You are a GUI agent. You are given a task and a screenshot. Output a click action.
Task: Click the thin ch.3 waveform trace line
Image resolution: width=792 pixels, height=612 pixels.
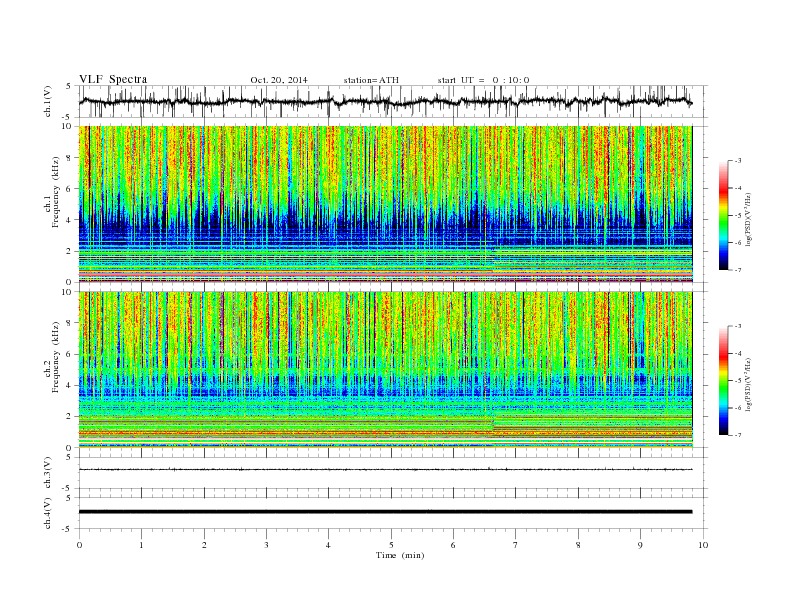tap(385, 470)
